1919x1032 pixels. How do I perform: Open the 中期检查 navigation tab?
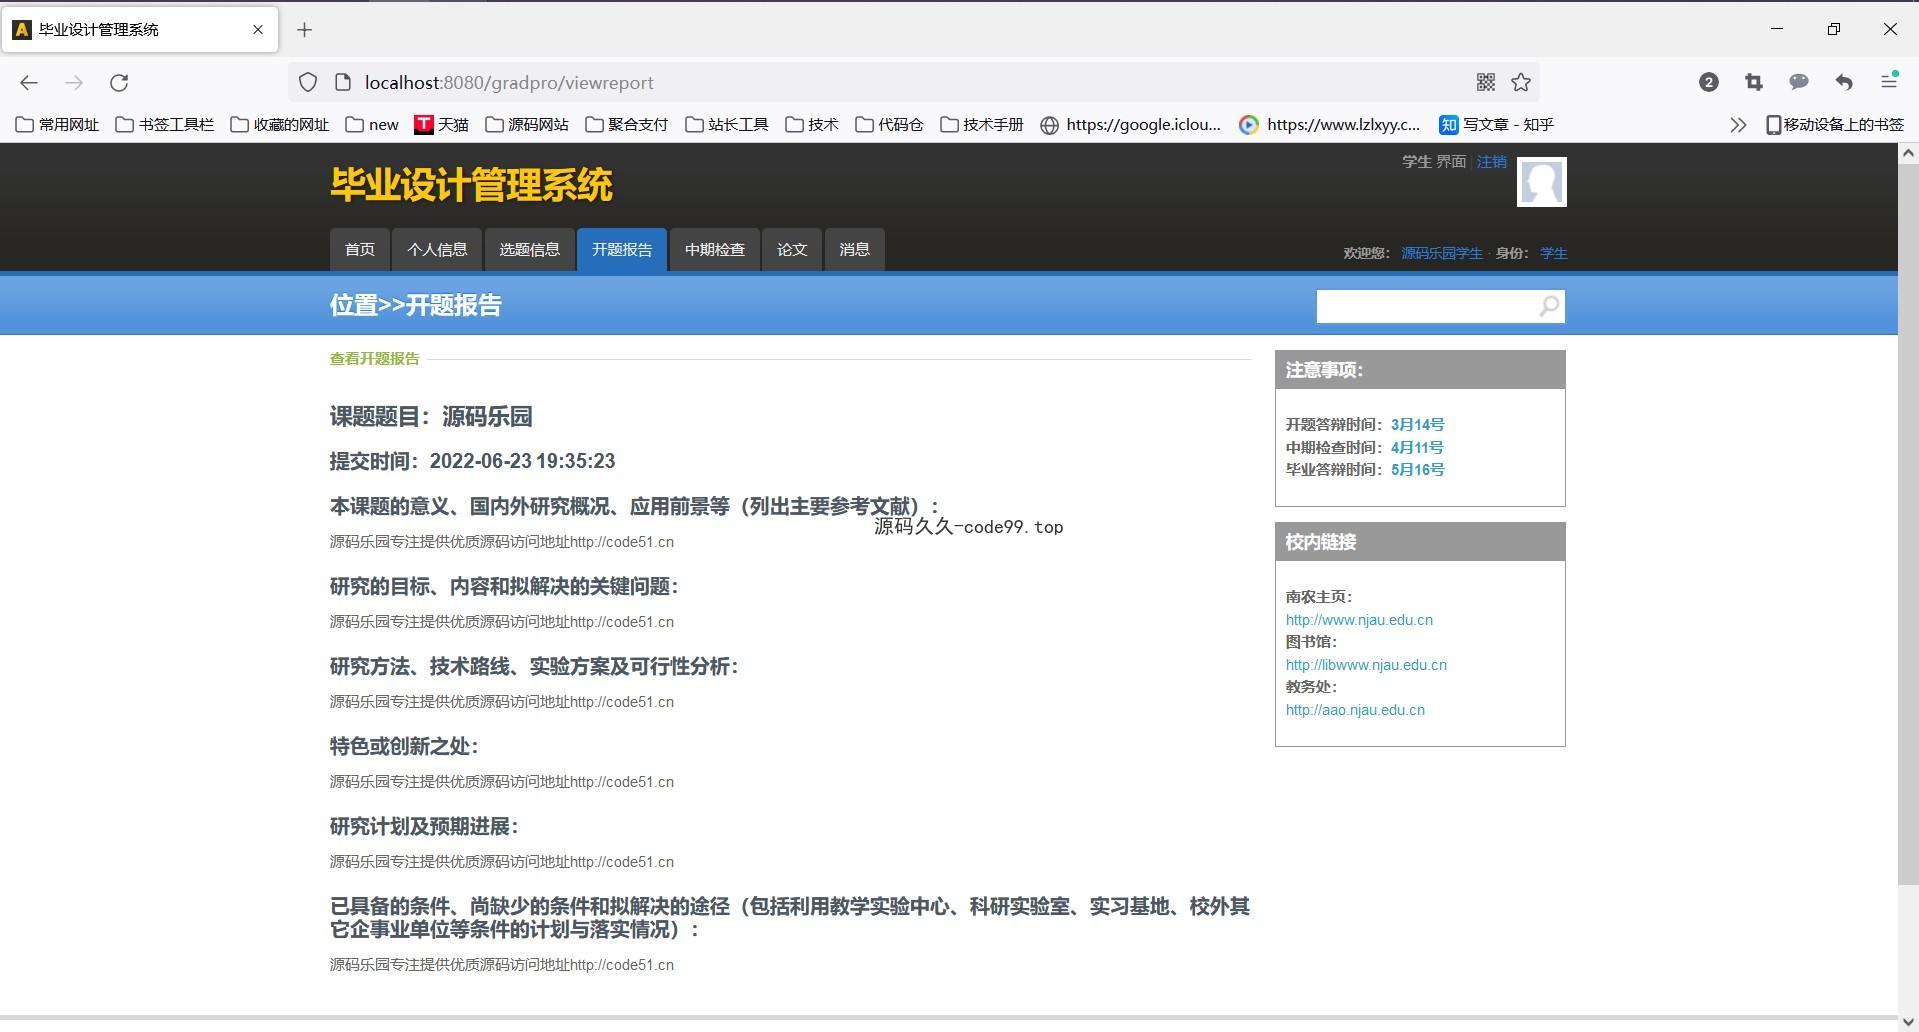(x=715, y=250)
